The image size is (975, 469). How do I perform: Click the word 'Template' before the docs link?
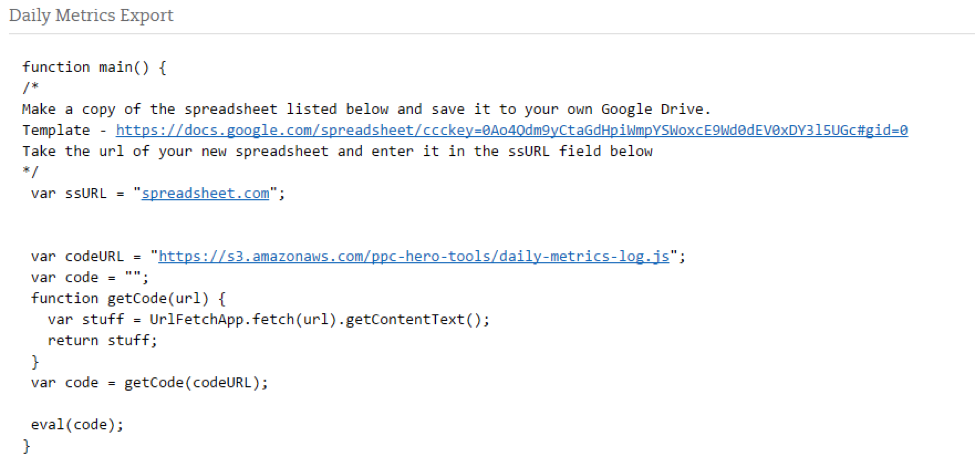pyautogui.click(x=56, y=130)
